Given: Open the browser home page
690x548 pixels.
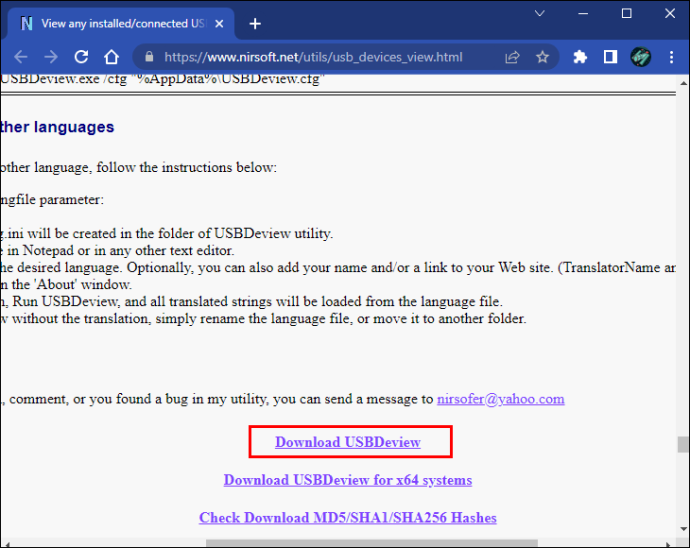Looking at the screenshot, I should tap(111, 57).
